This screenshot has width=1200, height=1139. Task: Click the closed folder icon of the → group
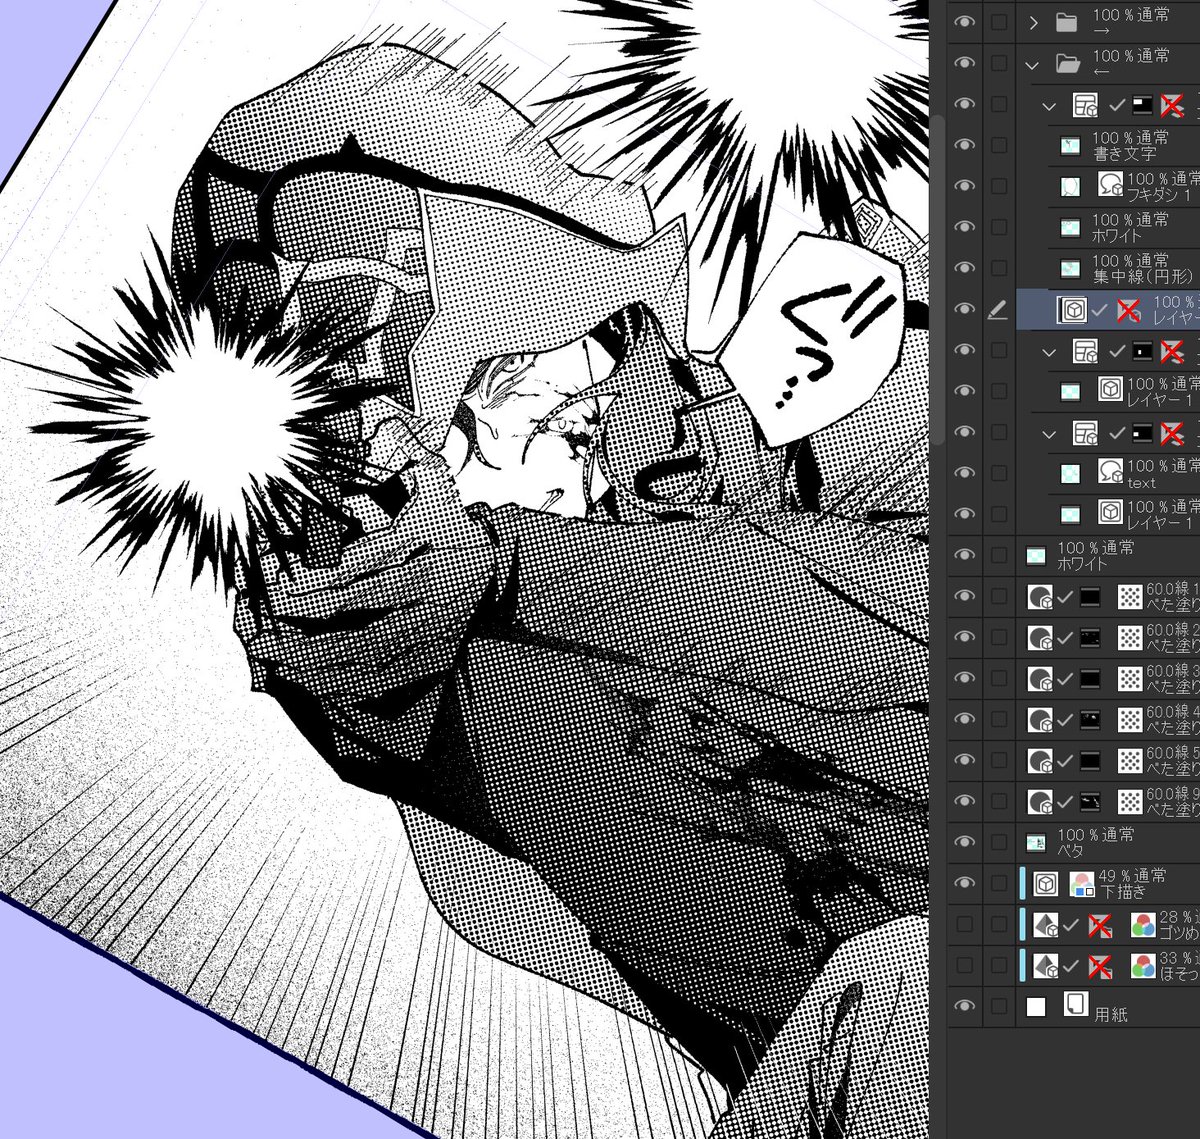[x=1067, y=22]
